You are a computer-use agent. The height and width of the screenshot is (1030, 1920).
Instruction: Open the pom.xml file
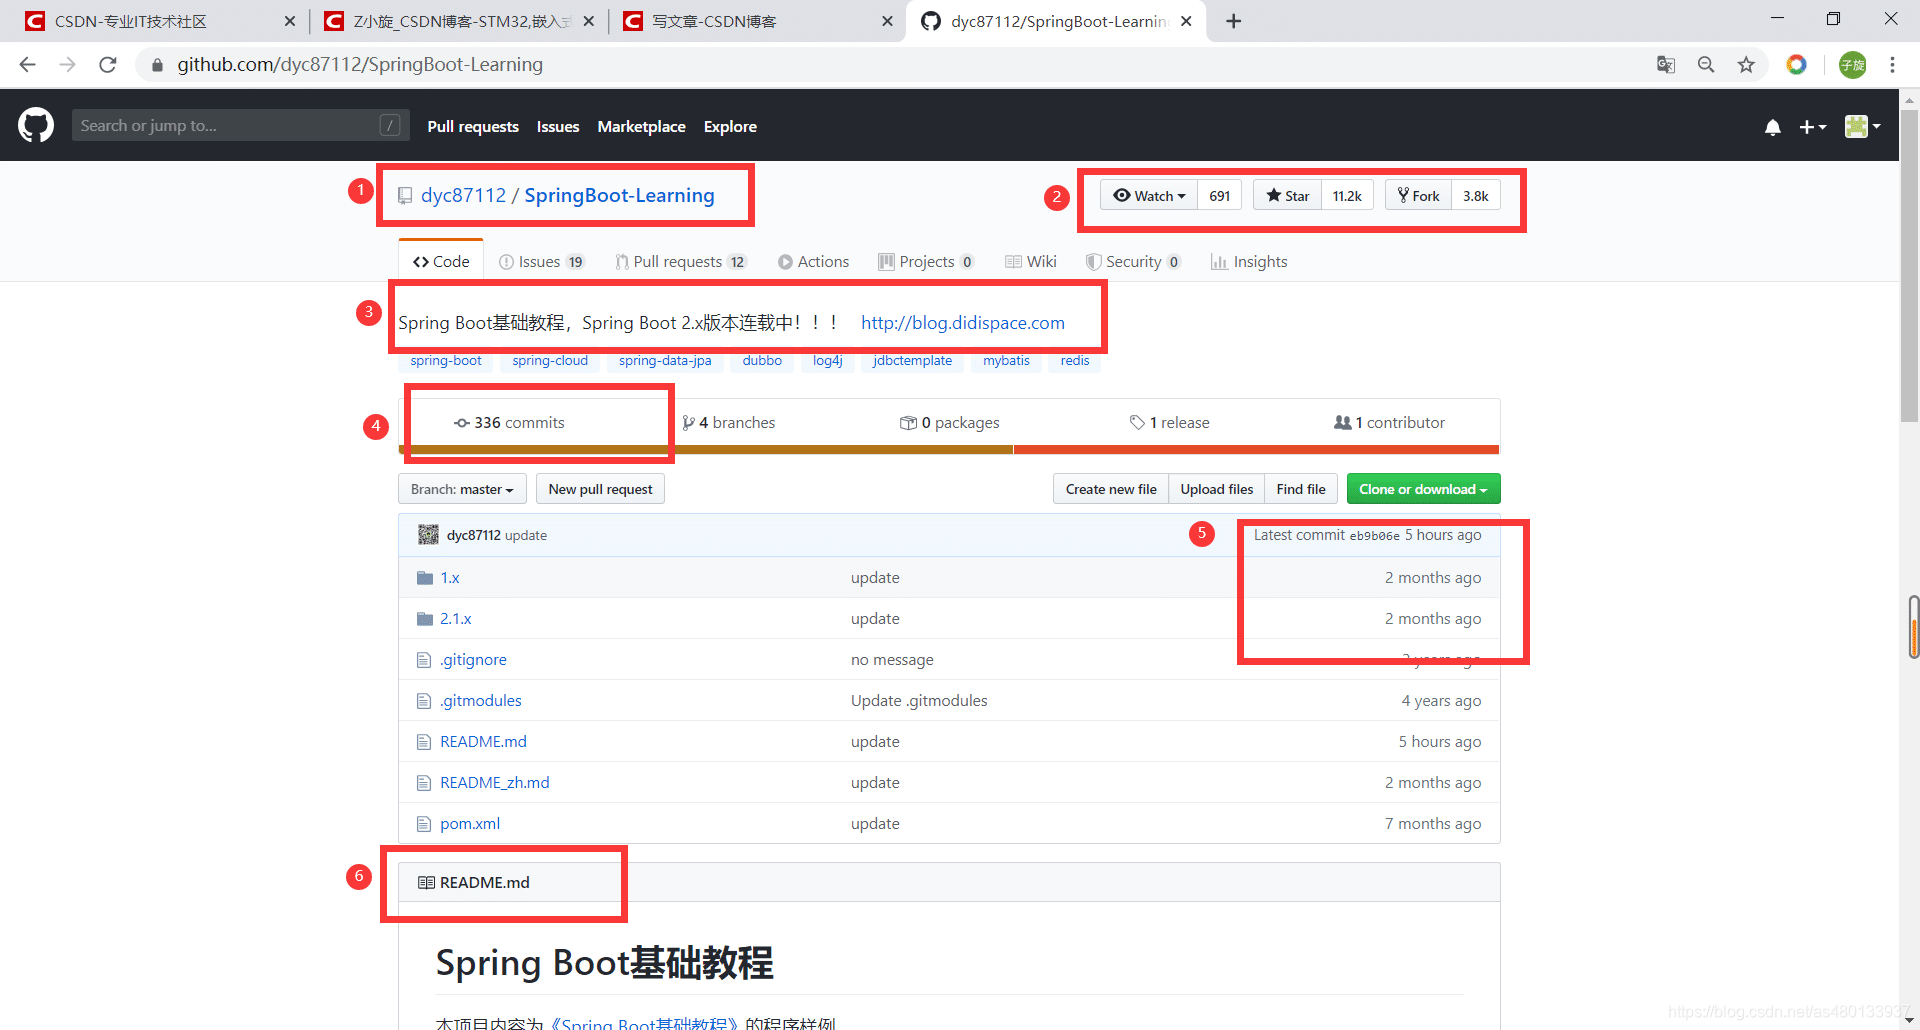(x=470, y=824)
